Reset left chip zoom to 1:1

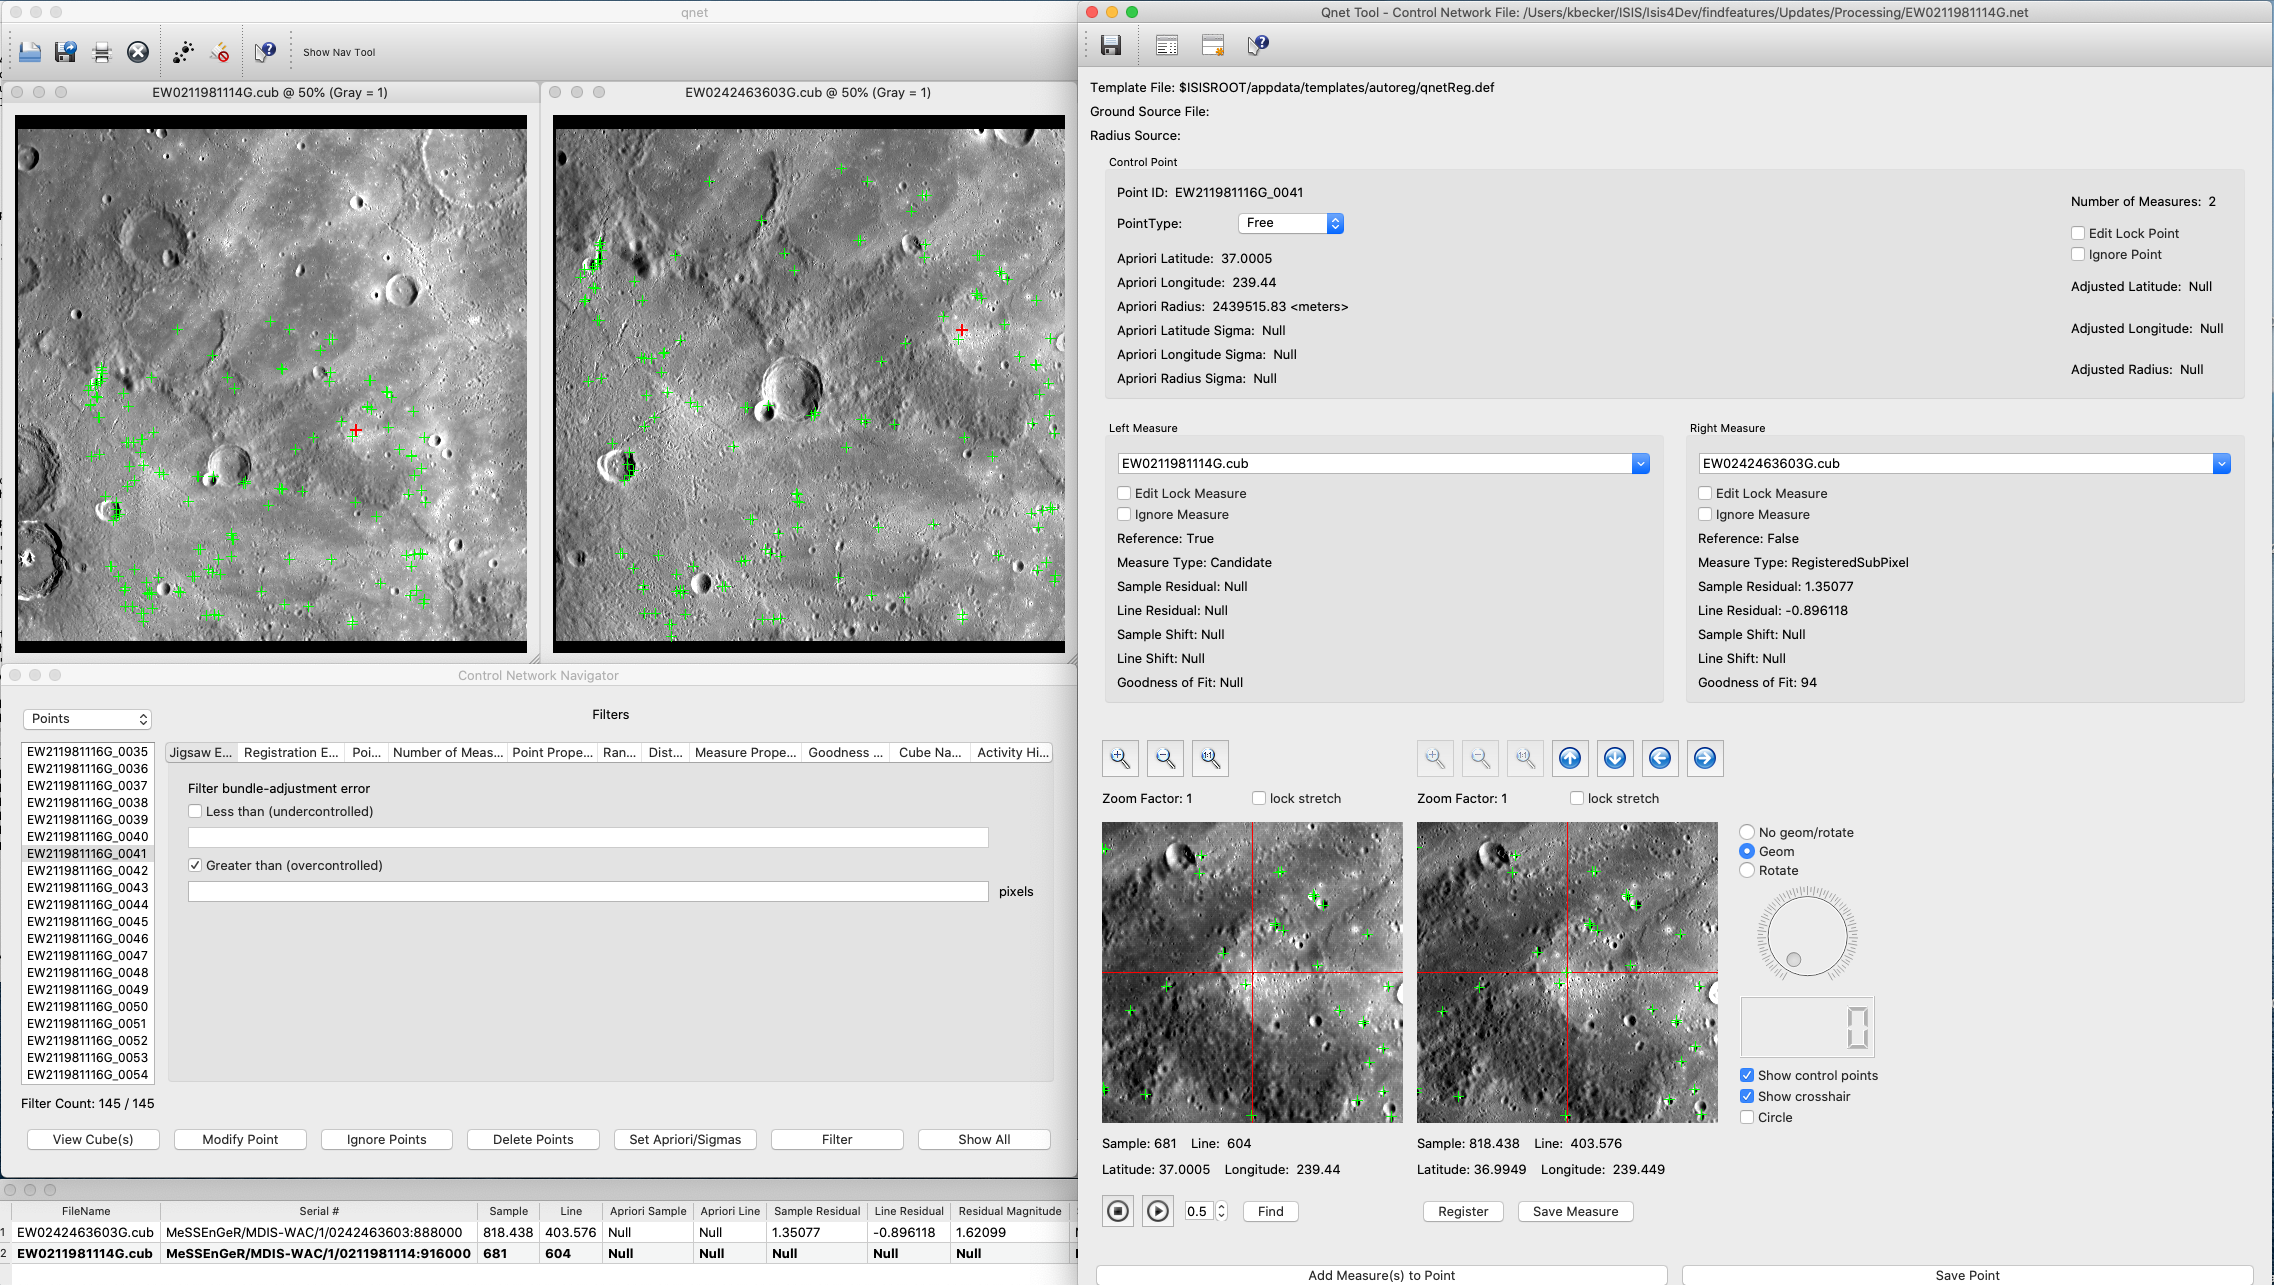tap(1210, 758)
